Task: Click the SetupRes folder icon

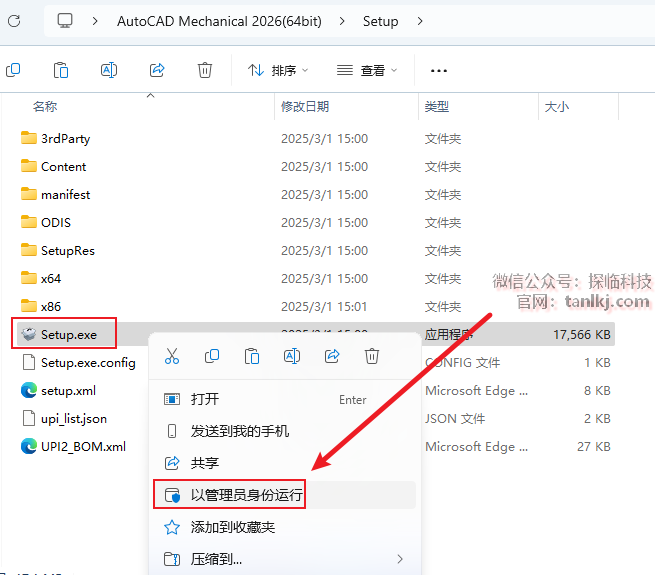Action: point(28,249)
